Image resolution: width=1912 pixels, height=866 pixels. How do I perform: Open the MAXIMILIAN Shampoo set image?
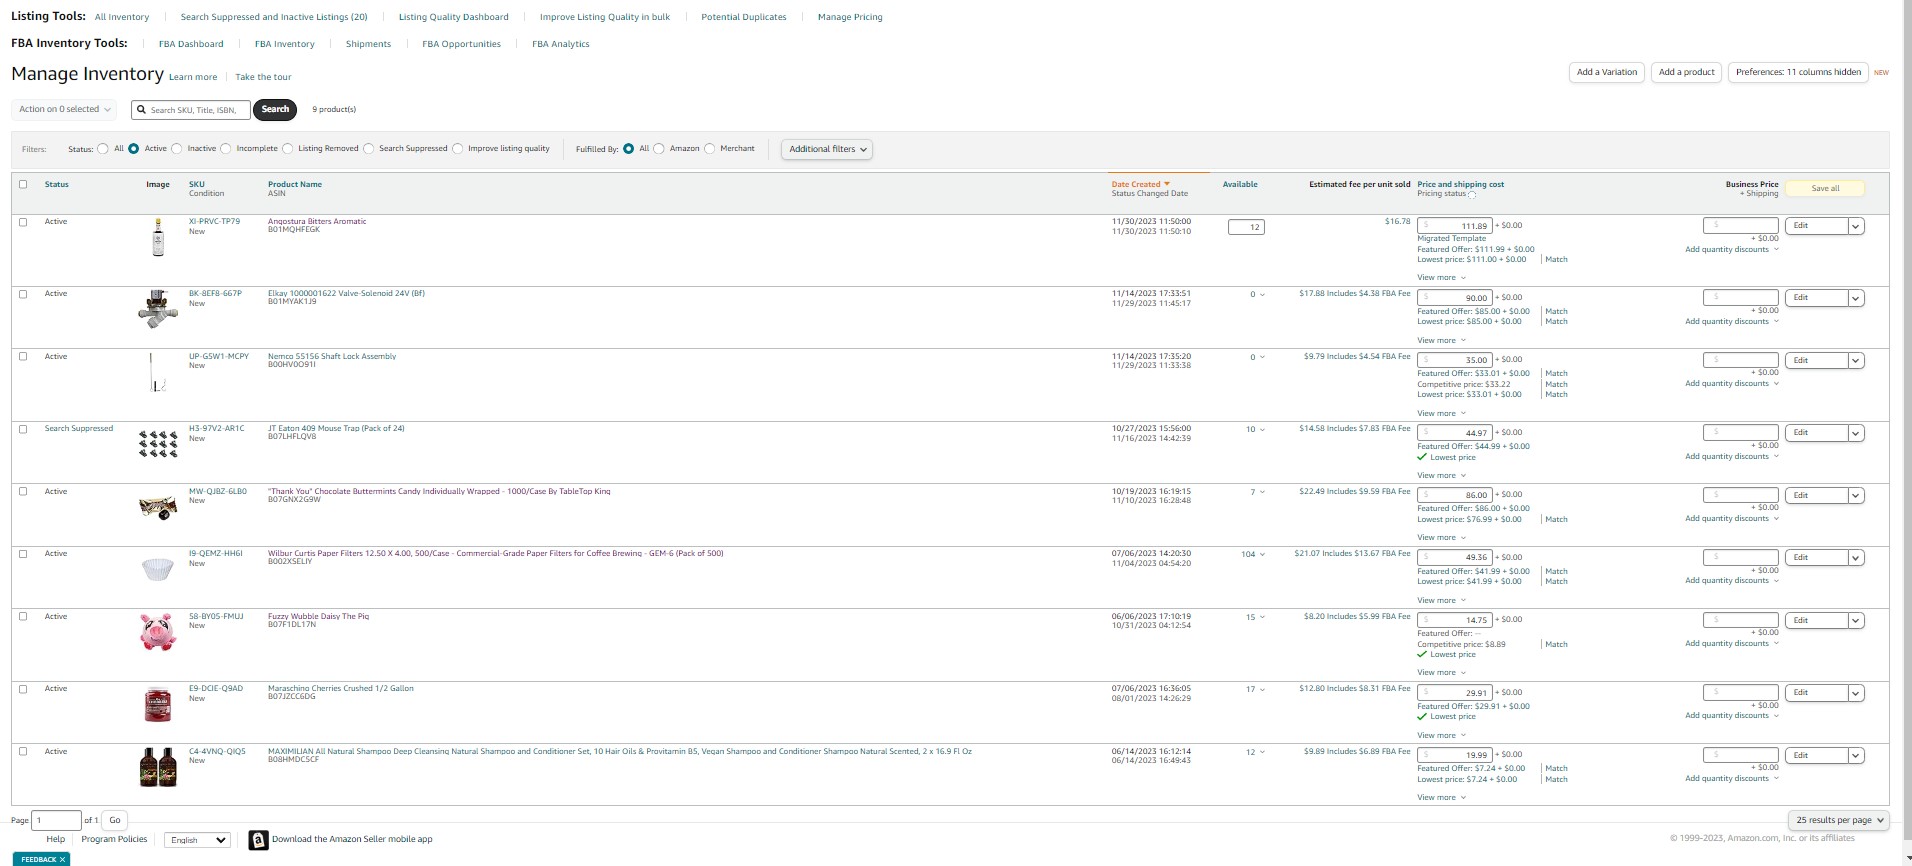pos(158,767)
